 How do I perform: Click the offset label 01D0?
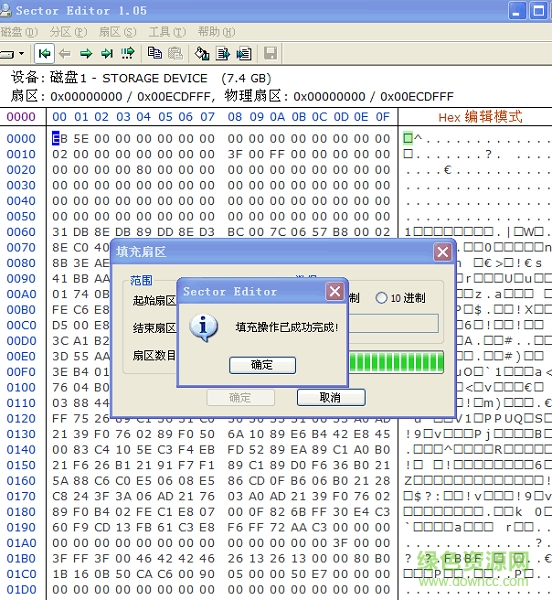[21, 589]
